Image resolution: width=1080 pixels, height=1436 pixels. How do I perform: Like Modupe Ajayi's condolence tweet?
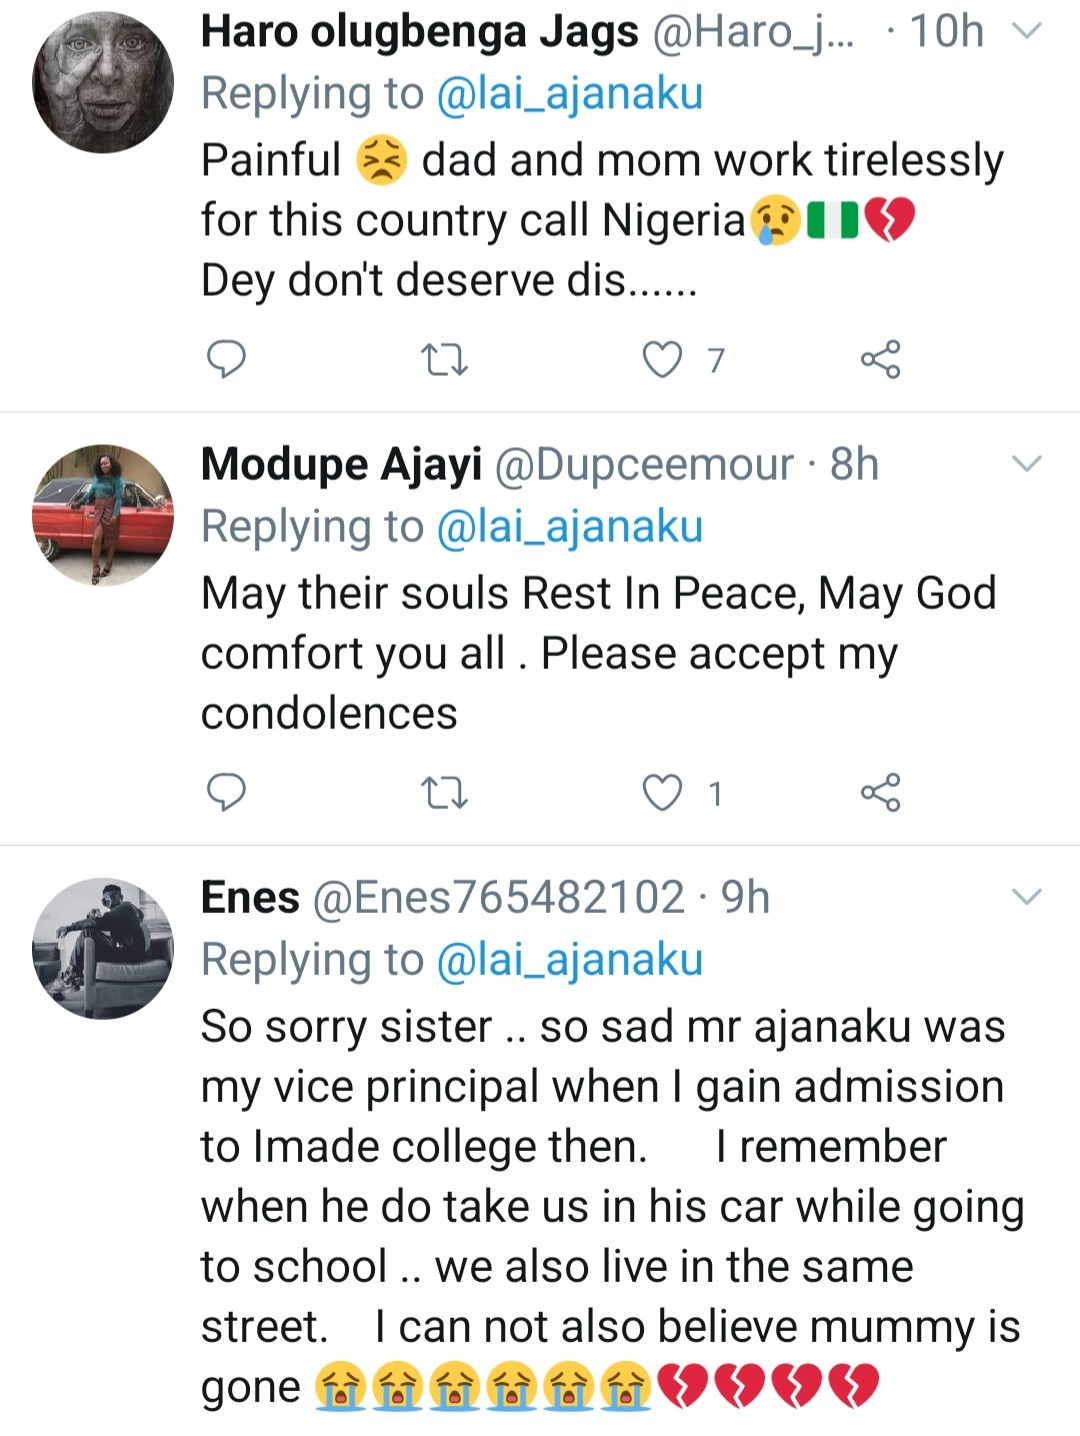point(662,793)
